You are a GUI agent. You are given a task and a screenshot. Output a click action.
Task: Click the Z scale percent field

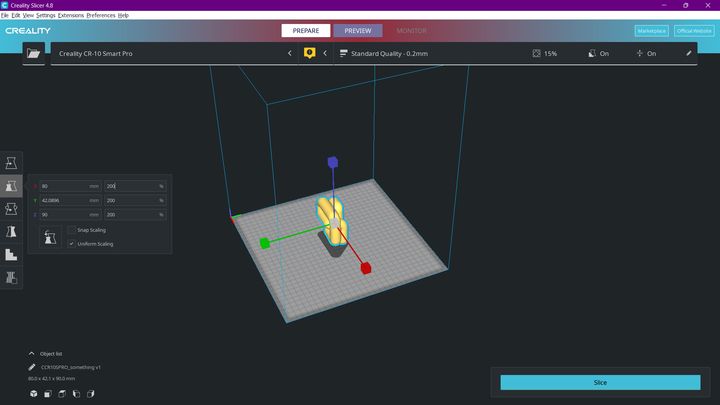pyautogui.click(x=135, y=214)
